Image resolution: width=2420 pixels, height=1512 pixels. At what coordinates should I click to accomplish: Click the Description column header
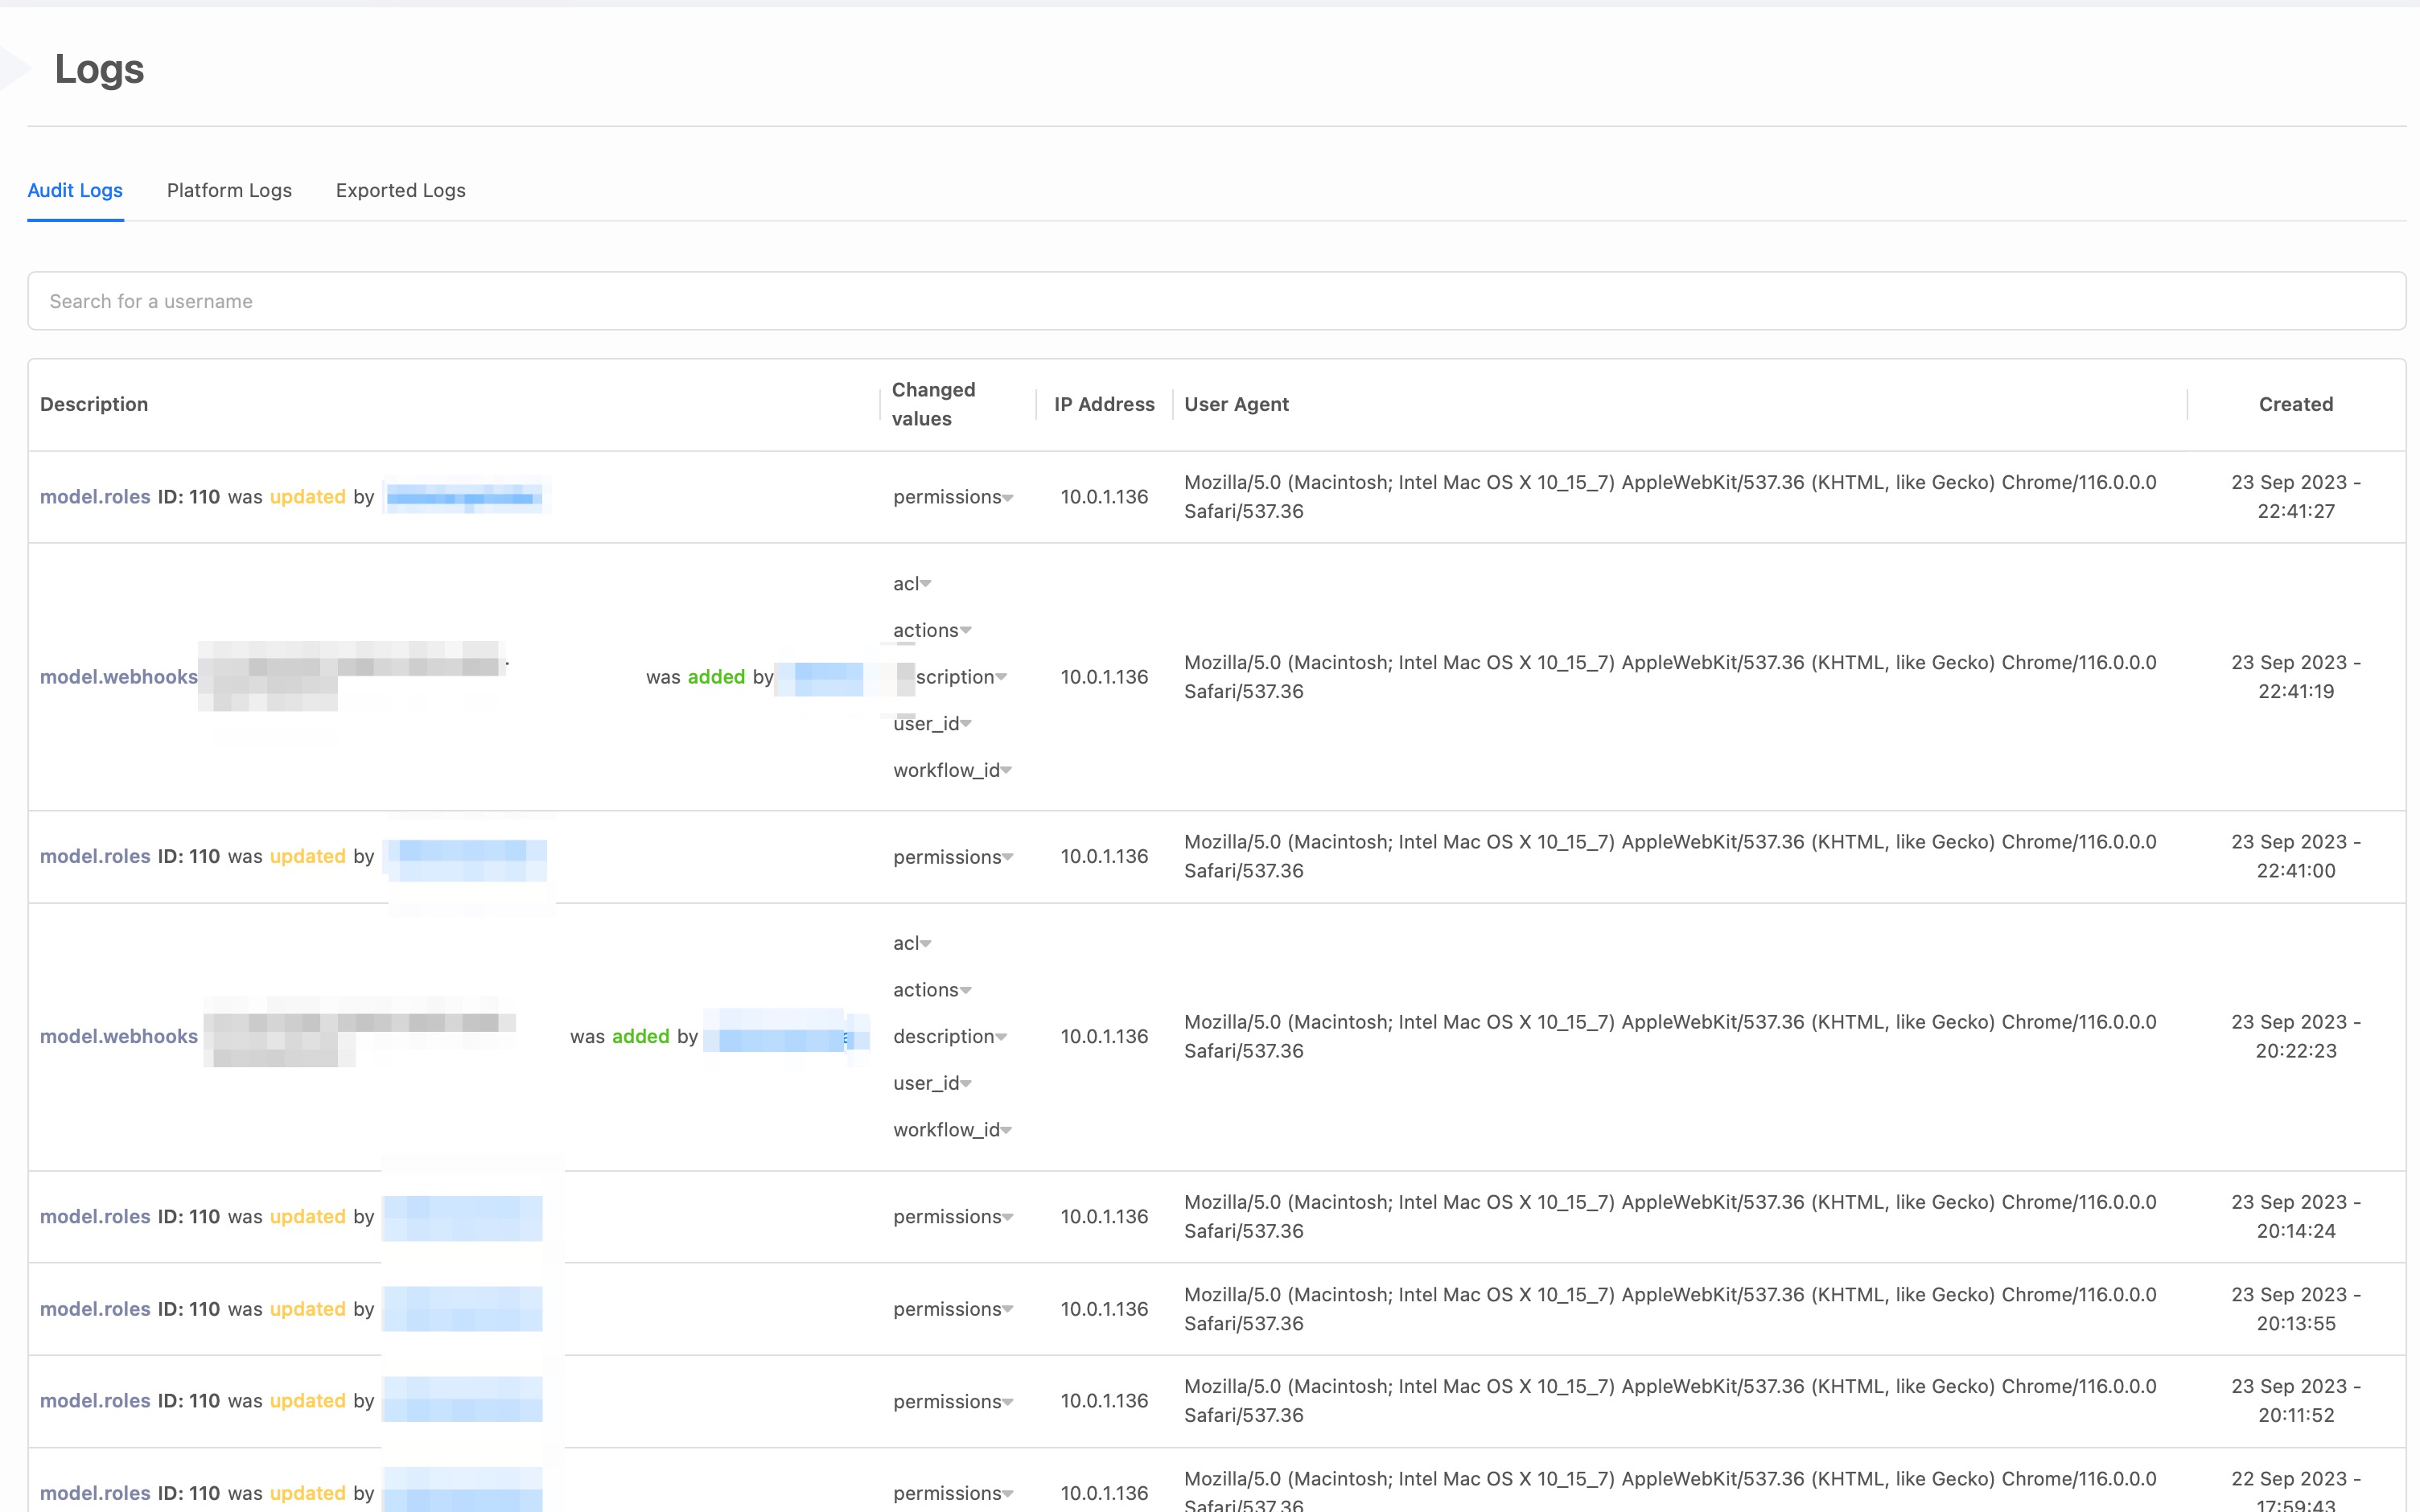pos(94,404)
